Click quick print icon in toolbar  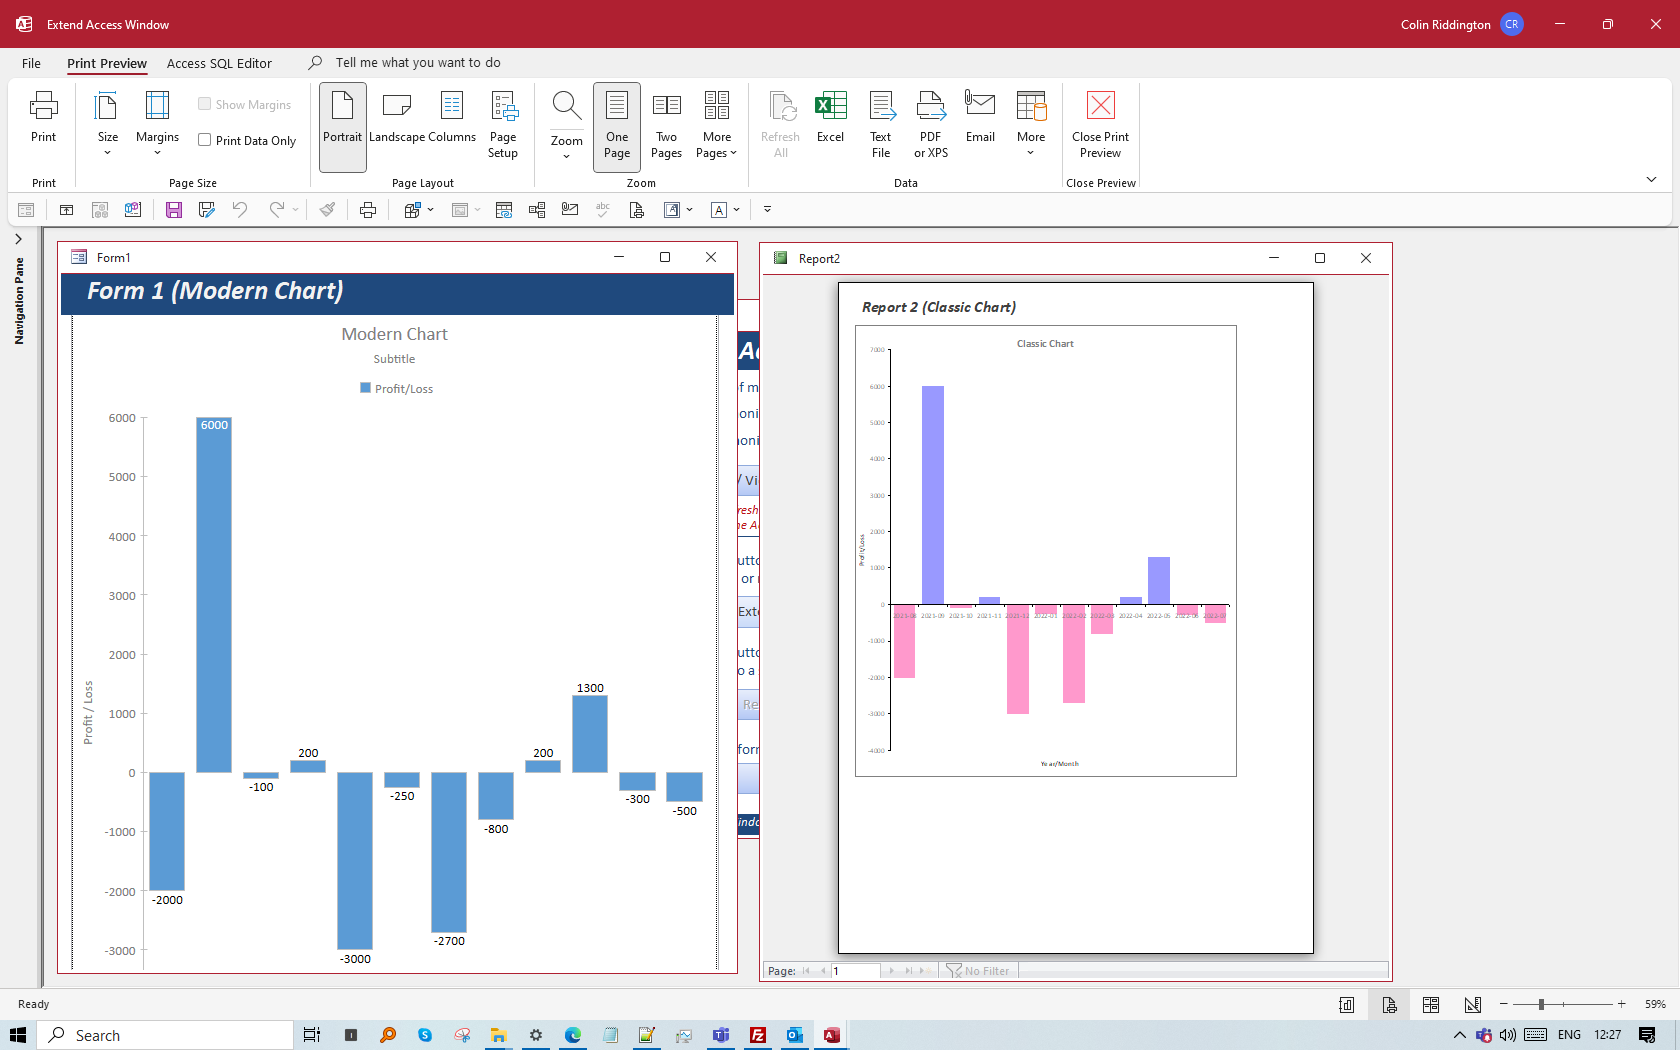coord(368,210)
